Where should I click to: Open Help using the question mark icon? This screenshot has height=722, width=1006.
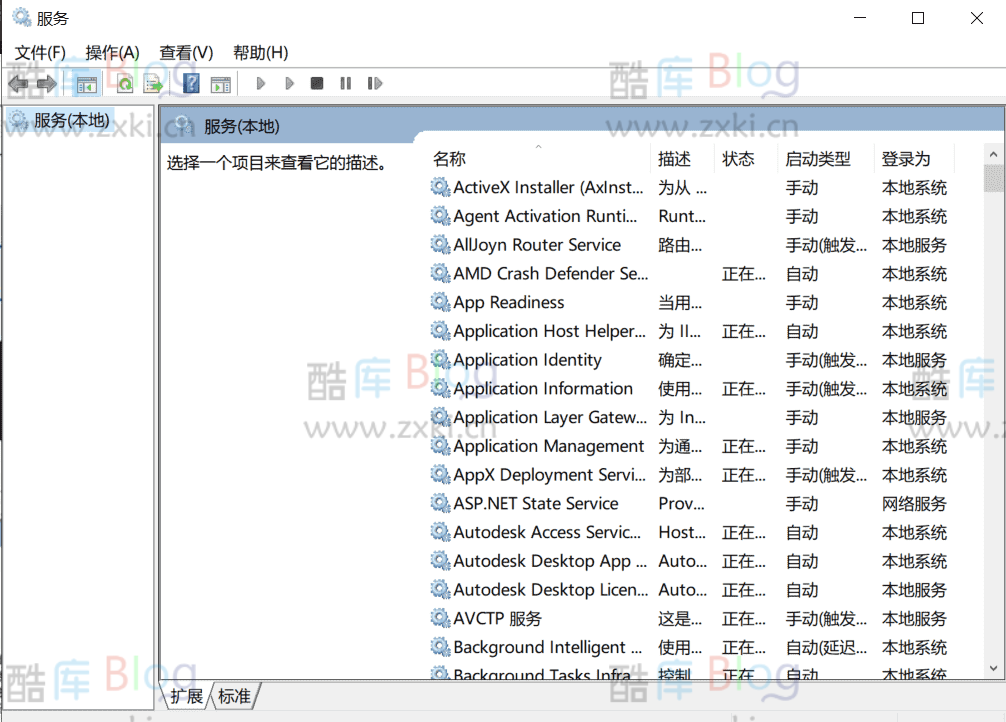point(190,83)
